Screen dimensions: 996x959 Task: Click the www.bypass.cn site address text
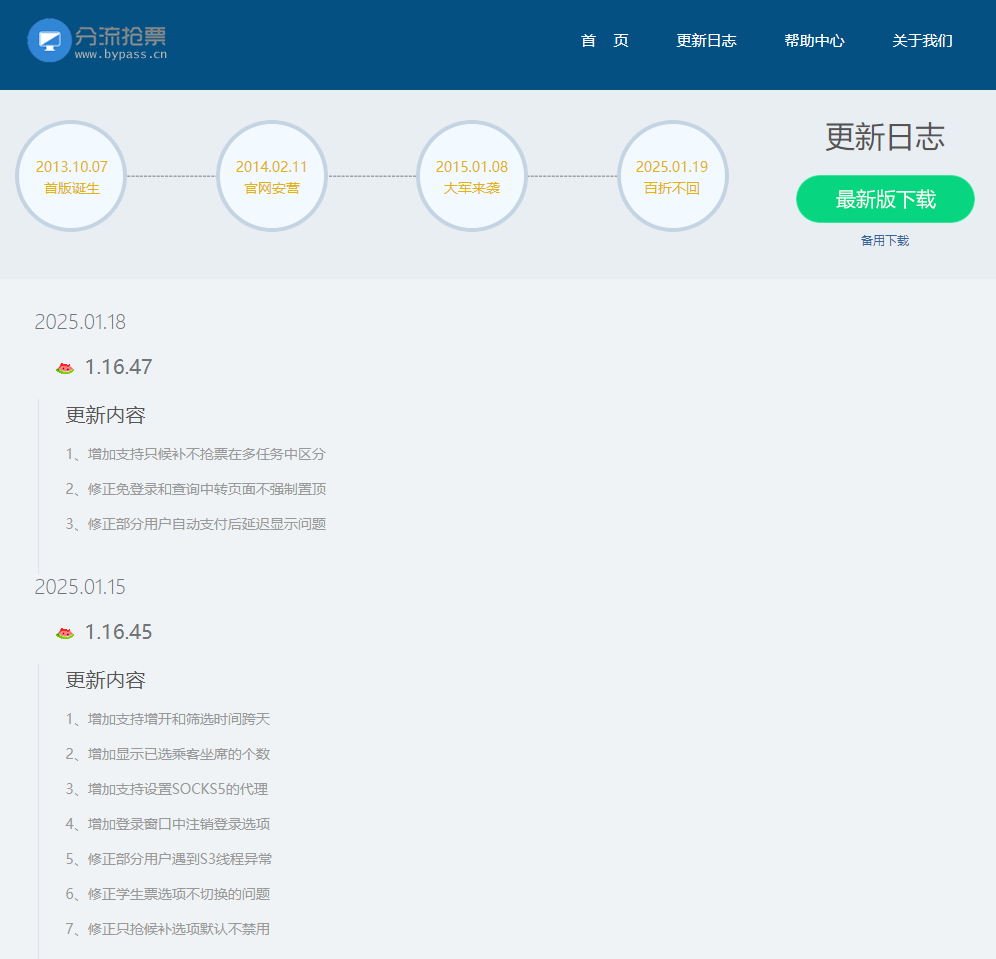[121, 55]
